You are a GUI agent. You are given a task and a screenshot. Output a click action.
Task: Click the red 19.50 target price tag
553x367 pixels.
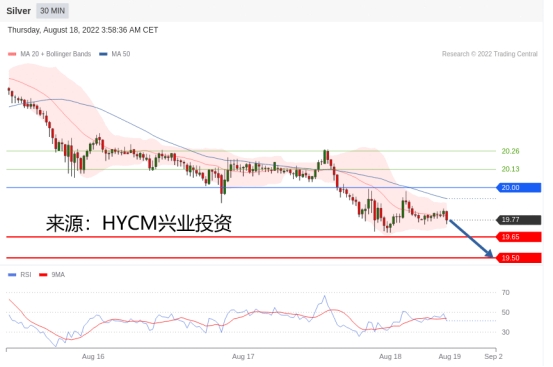tap(519, 258)
